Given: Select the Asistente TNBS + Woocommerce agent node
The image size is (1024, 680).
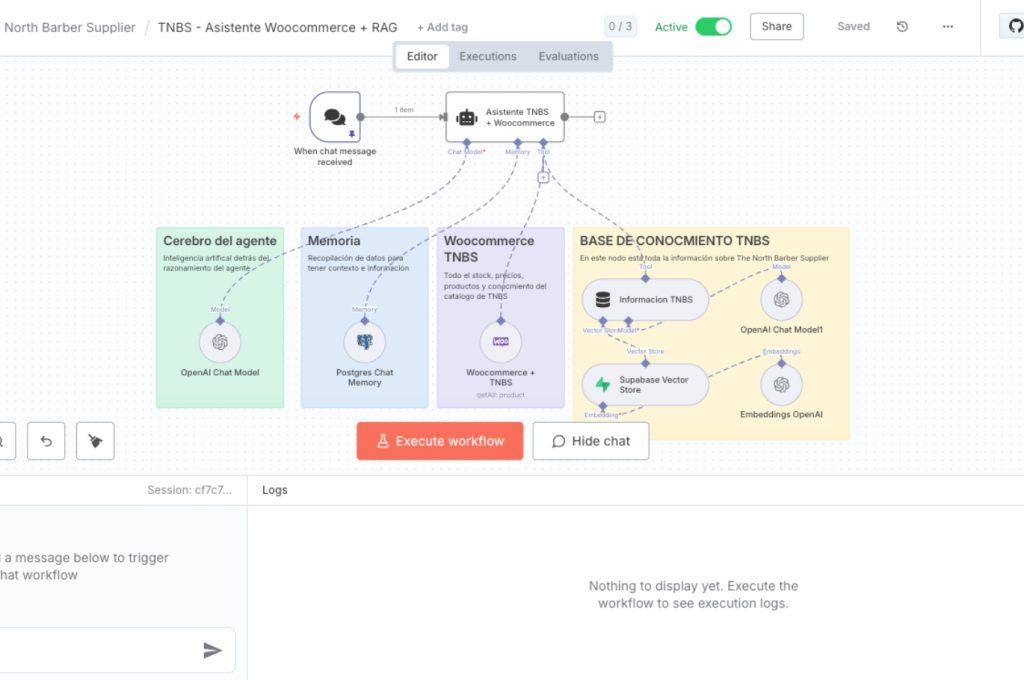Looking at the screenshot, I should pos(505,117).
